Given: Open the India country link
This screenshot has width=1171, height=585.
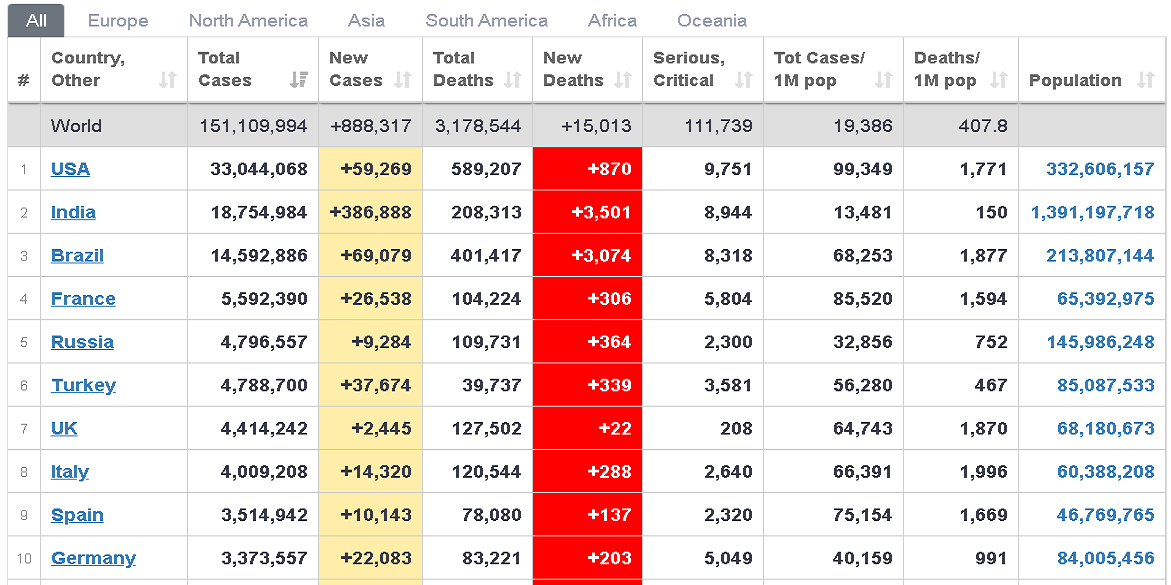Looking at the screenshot, I should pos(73,212).
